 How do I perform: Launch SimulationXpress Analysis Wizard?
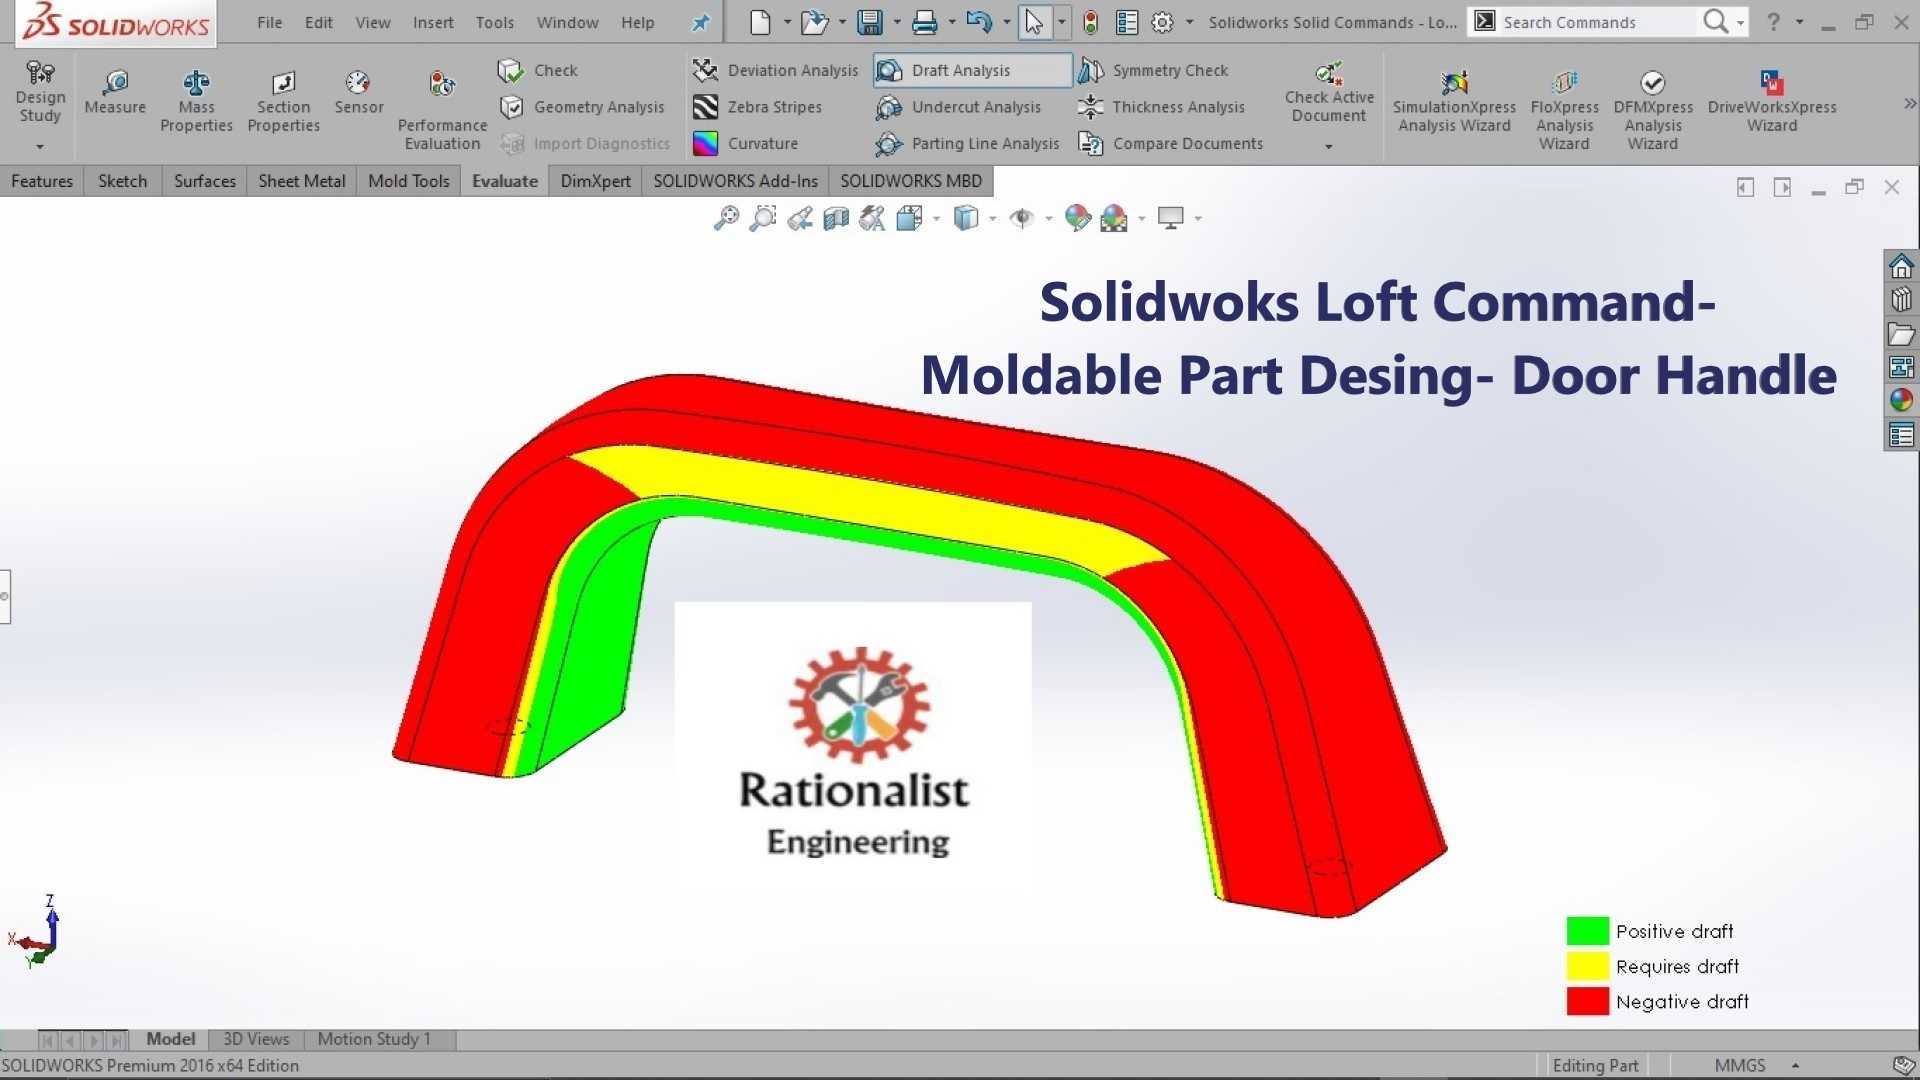pyautogui.click(x=1454, y=101)
